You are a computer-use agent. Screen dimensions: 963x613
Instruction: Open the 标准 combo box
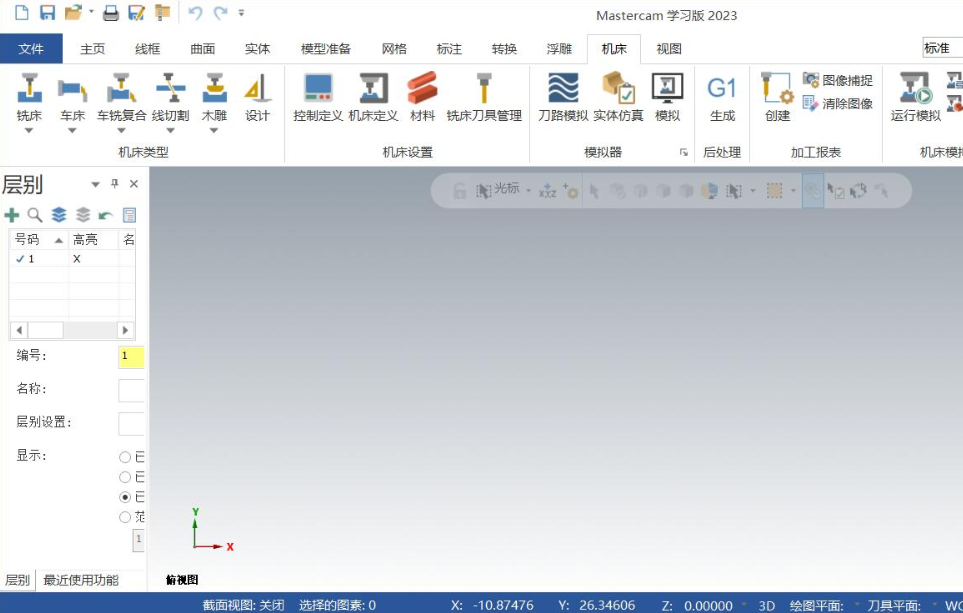point(941,48)
